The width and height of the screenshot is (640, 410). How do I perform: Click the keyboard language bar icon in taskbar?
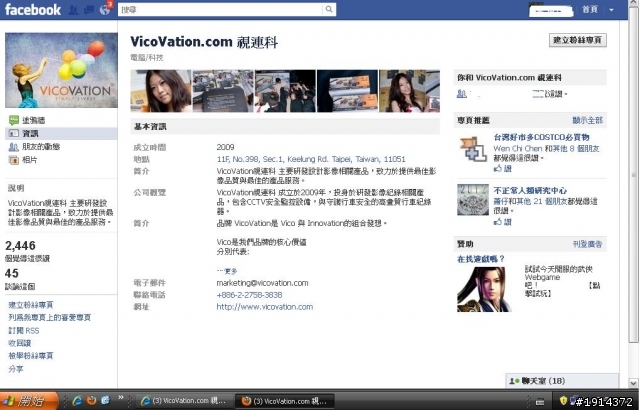tap(540, 401)
